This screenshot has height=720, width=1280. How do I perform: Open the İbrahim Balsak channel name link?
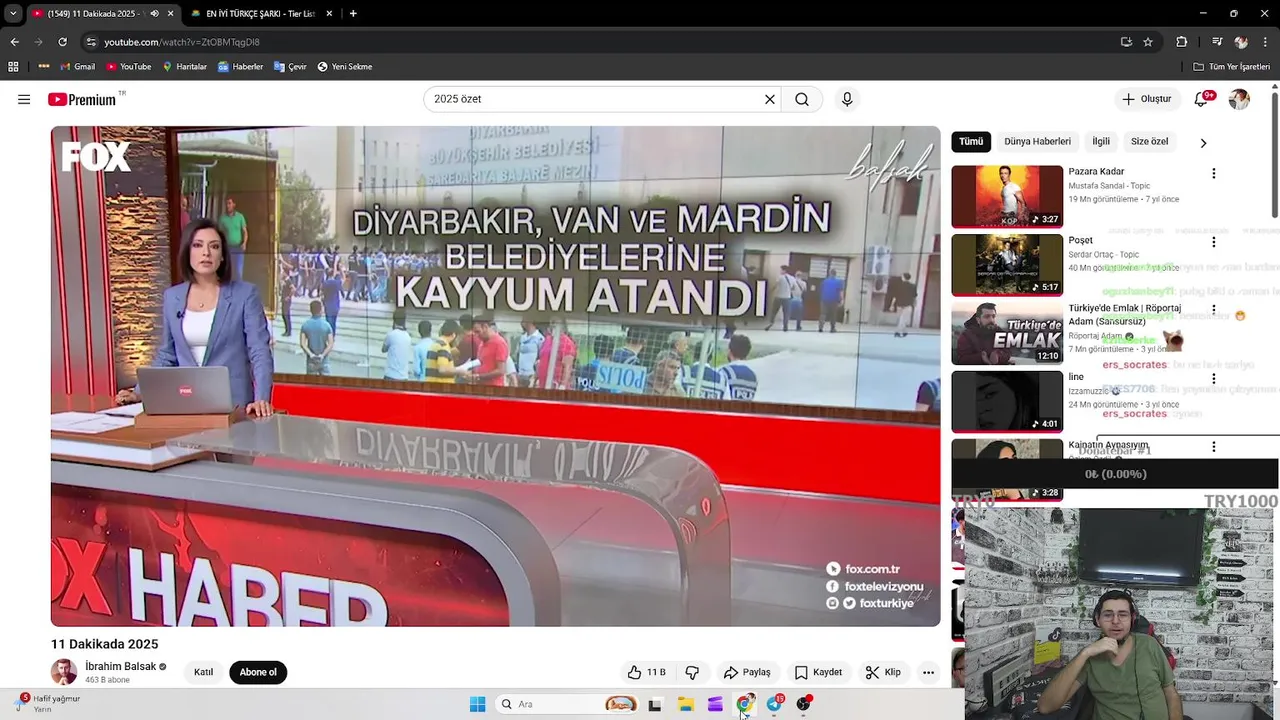[x=119, y=667]
